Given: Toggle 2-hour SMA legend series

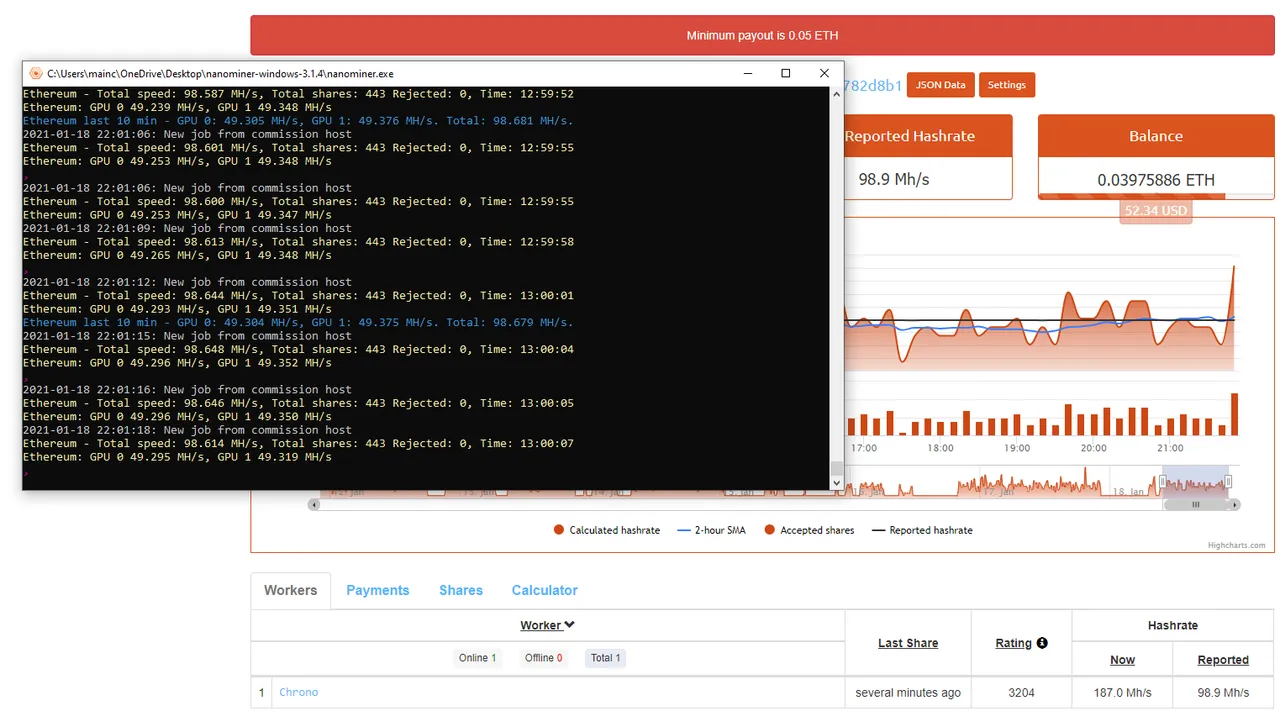Looking at the screenshot, I should [711, 530].
